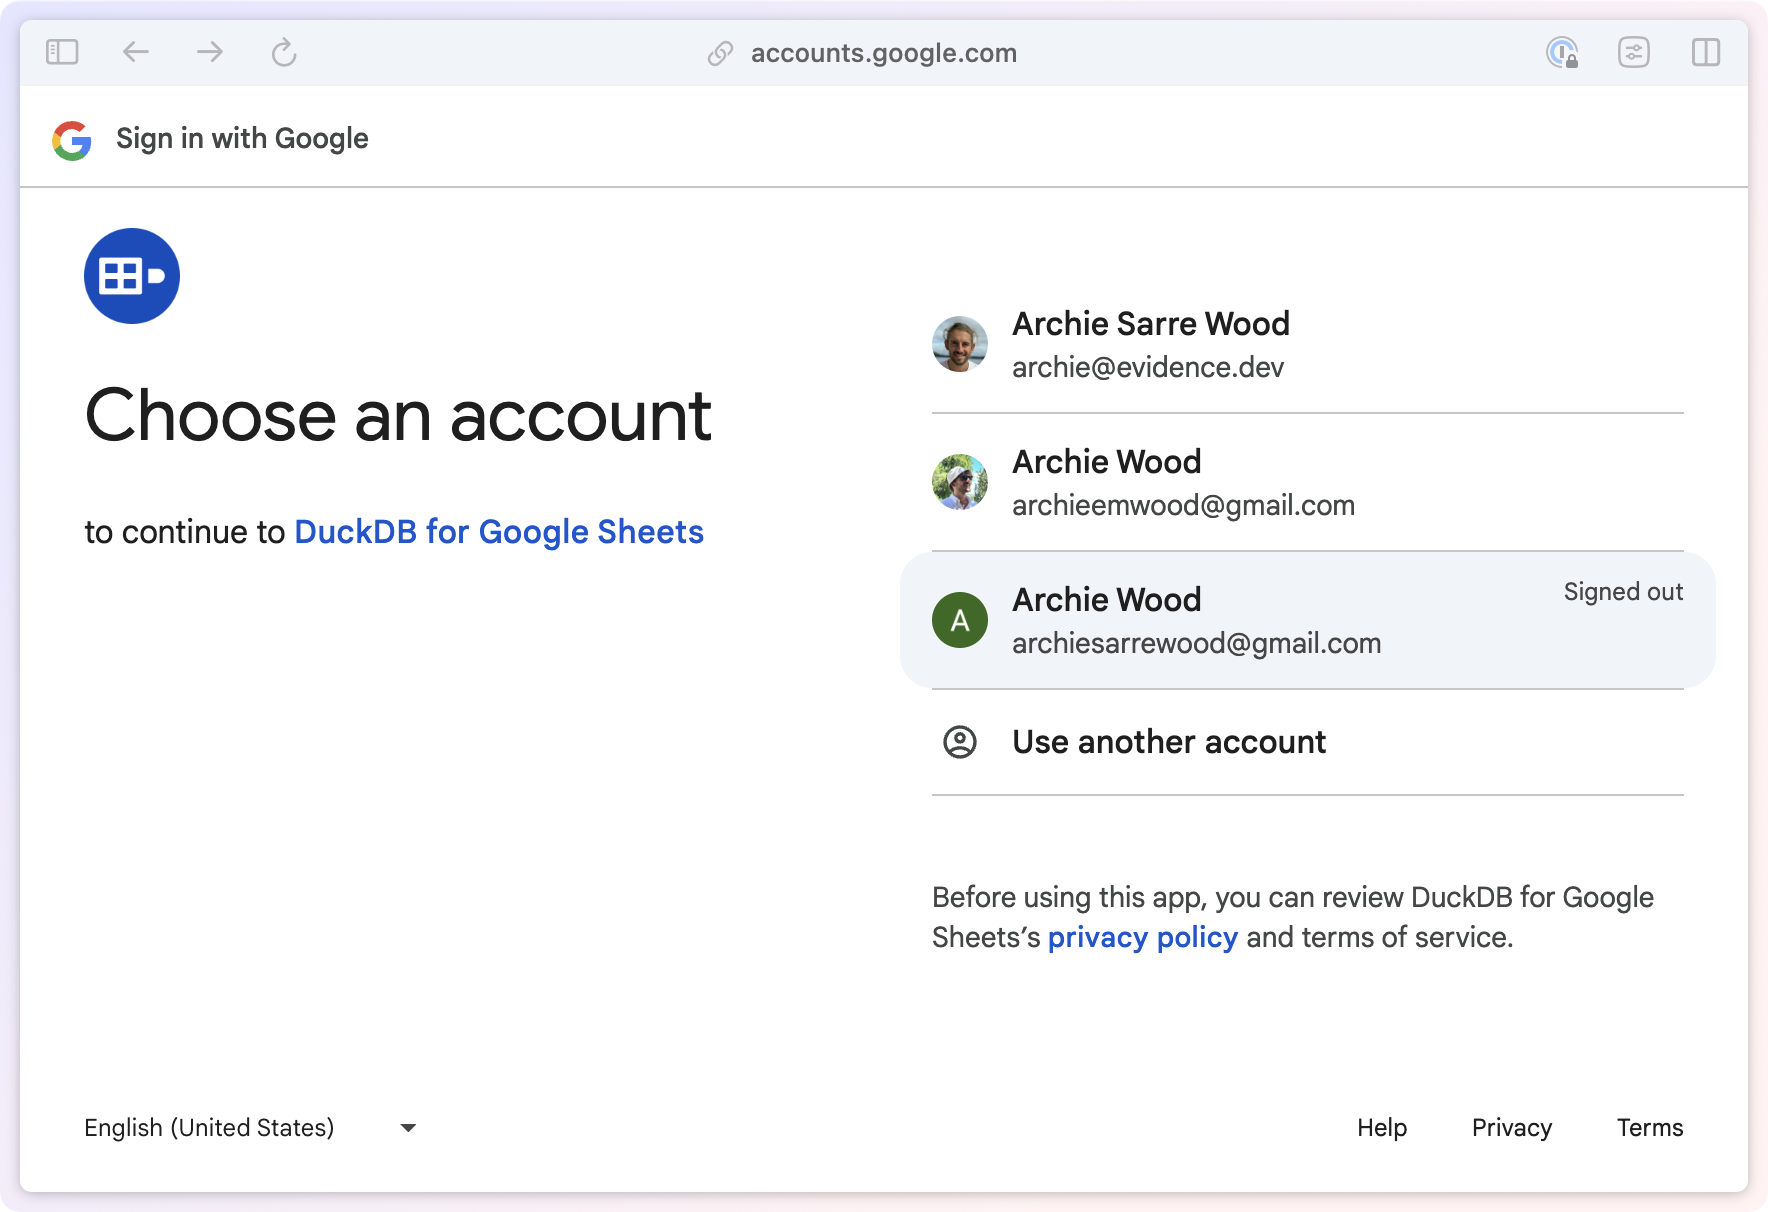Open the DuckDB for Google Sheets link
This screenshot has width=1768, height=1212.
(x=499, y=532)
